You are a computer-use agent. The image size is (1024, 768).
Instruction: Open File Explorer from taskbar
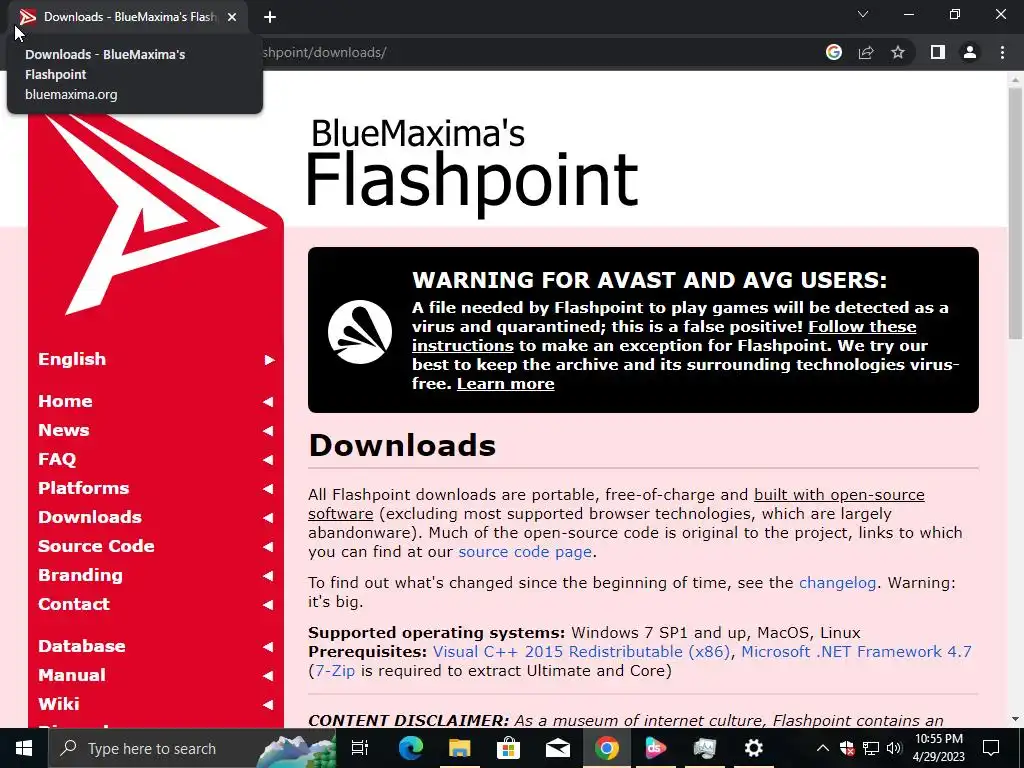click(460, 748)
